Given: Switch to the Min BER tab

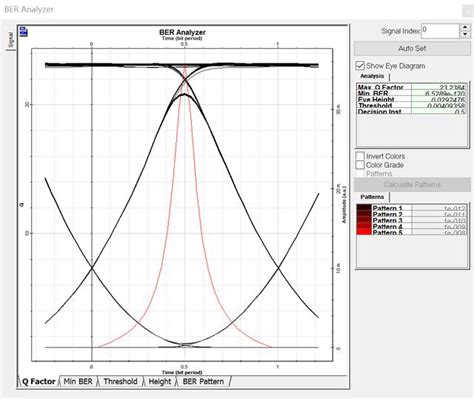Looking at the screenshot, I should [x=78, y=381].
